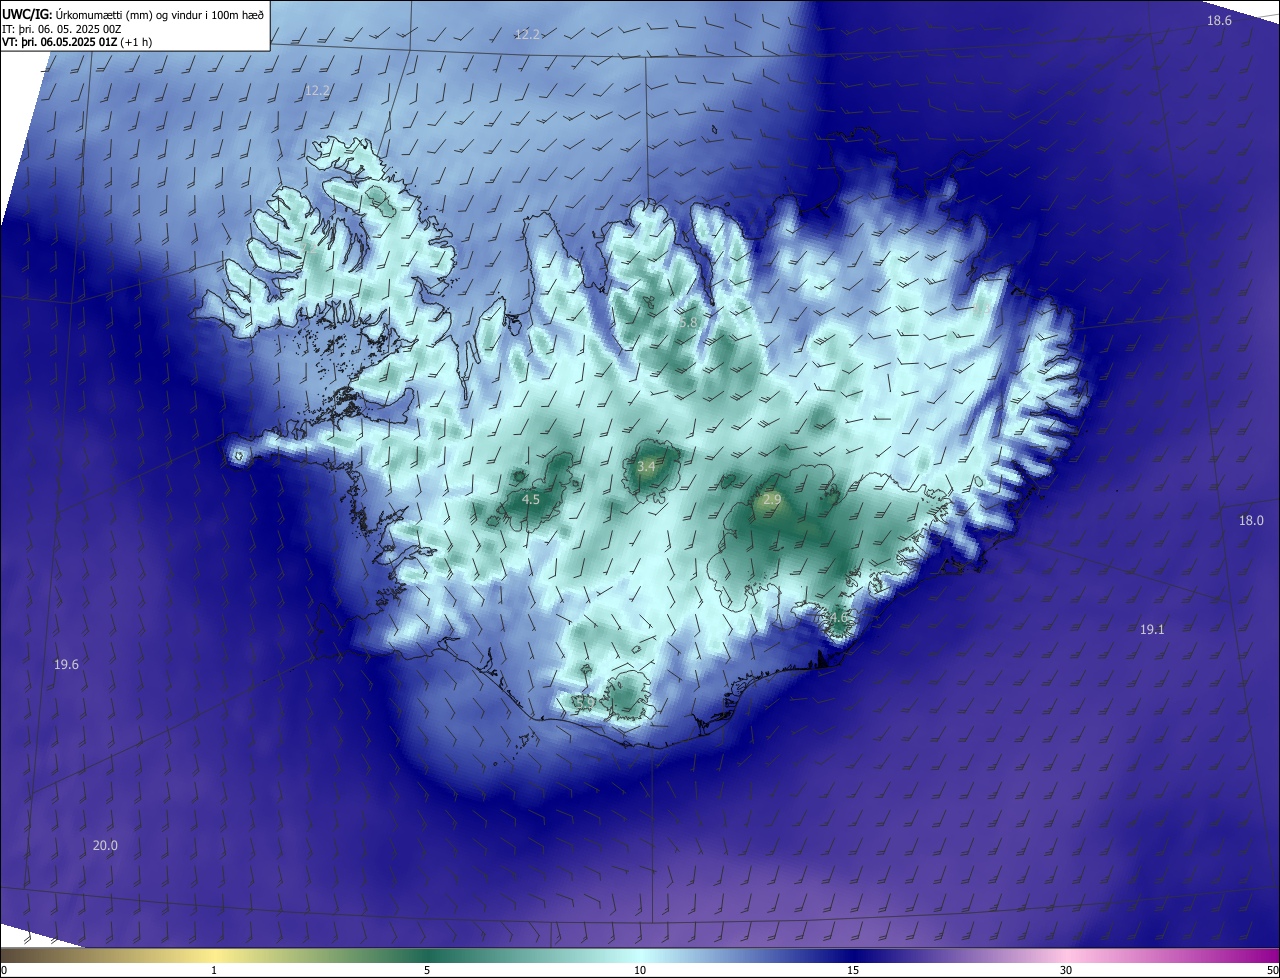
Task: Click the colorbar tick label 50
Action: click(1272, 970)
